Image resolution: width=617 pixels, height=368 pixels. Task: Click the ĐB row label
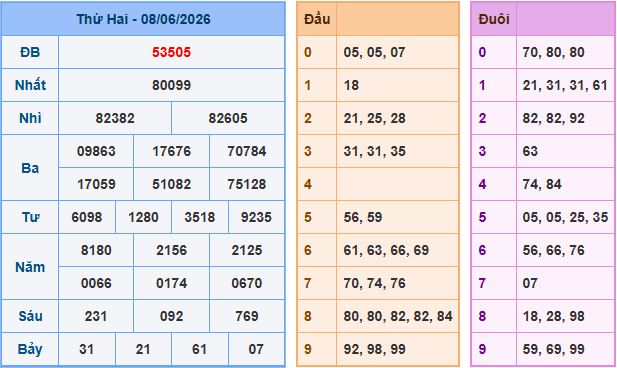(x=30, y=52)
